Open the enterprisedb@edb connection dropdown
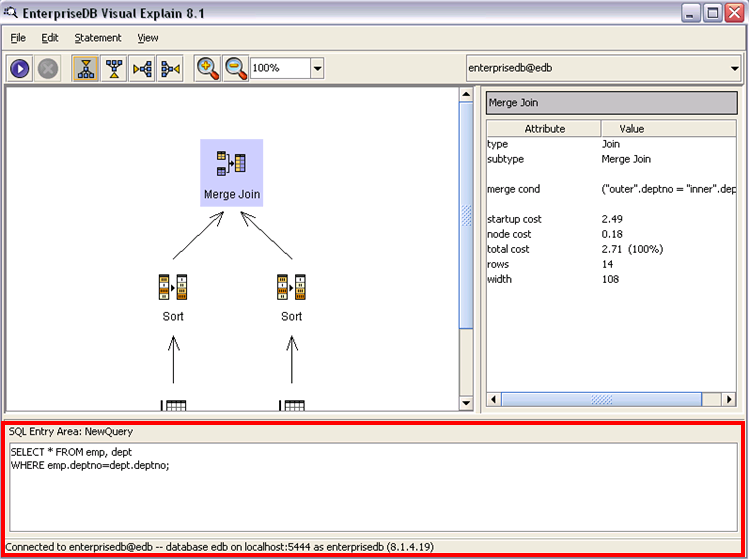The width and height of the screenshot is (749, 560). [735, 68]
